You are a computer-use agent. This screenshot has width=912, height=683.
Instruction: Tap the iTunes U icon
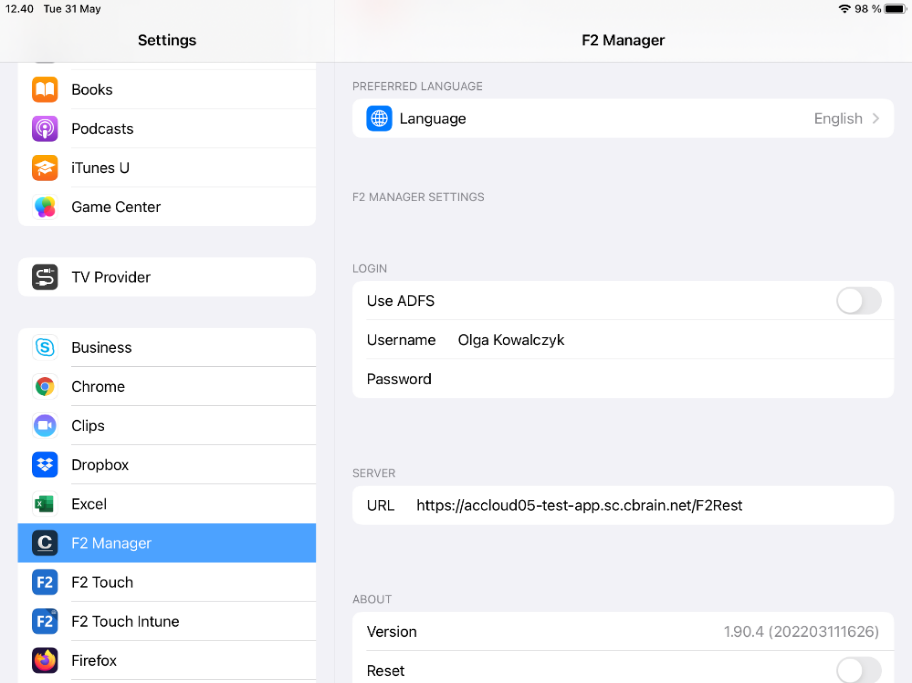[45, 168]
